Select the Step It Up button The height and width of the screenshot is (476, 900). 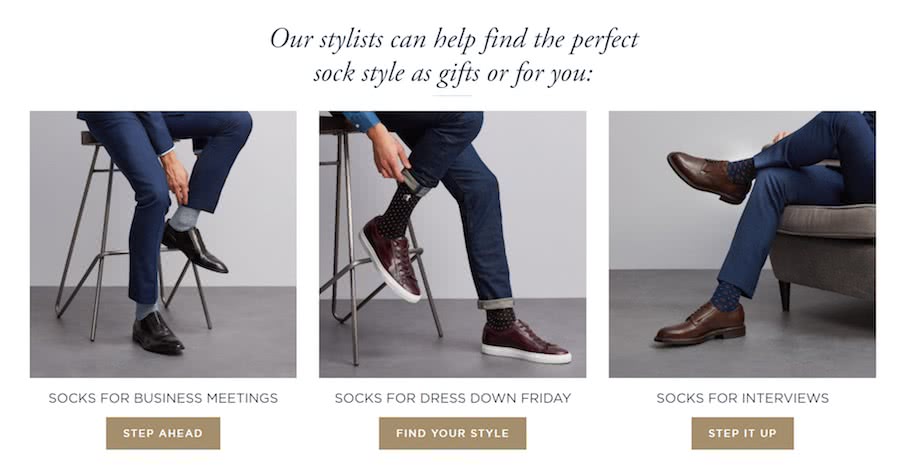[x=742, y=433]
